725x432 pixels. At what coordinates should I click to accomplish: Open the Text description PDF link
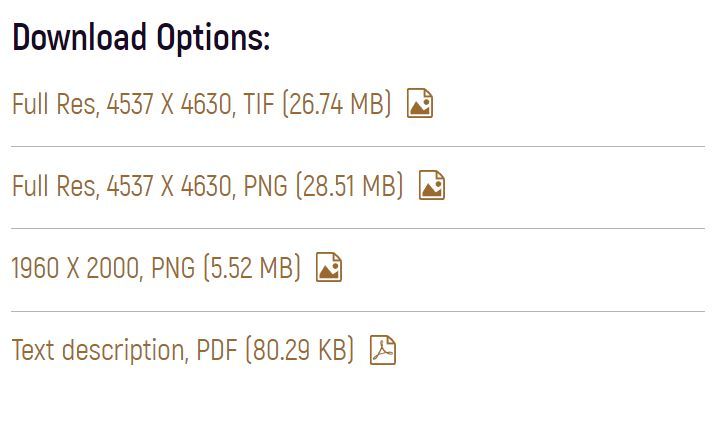tap(182, 351)
